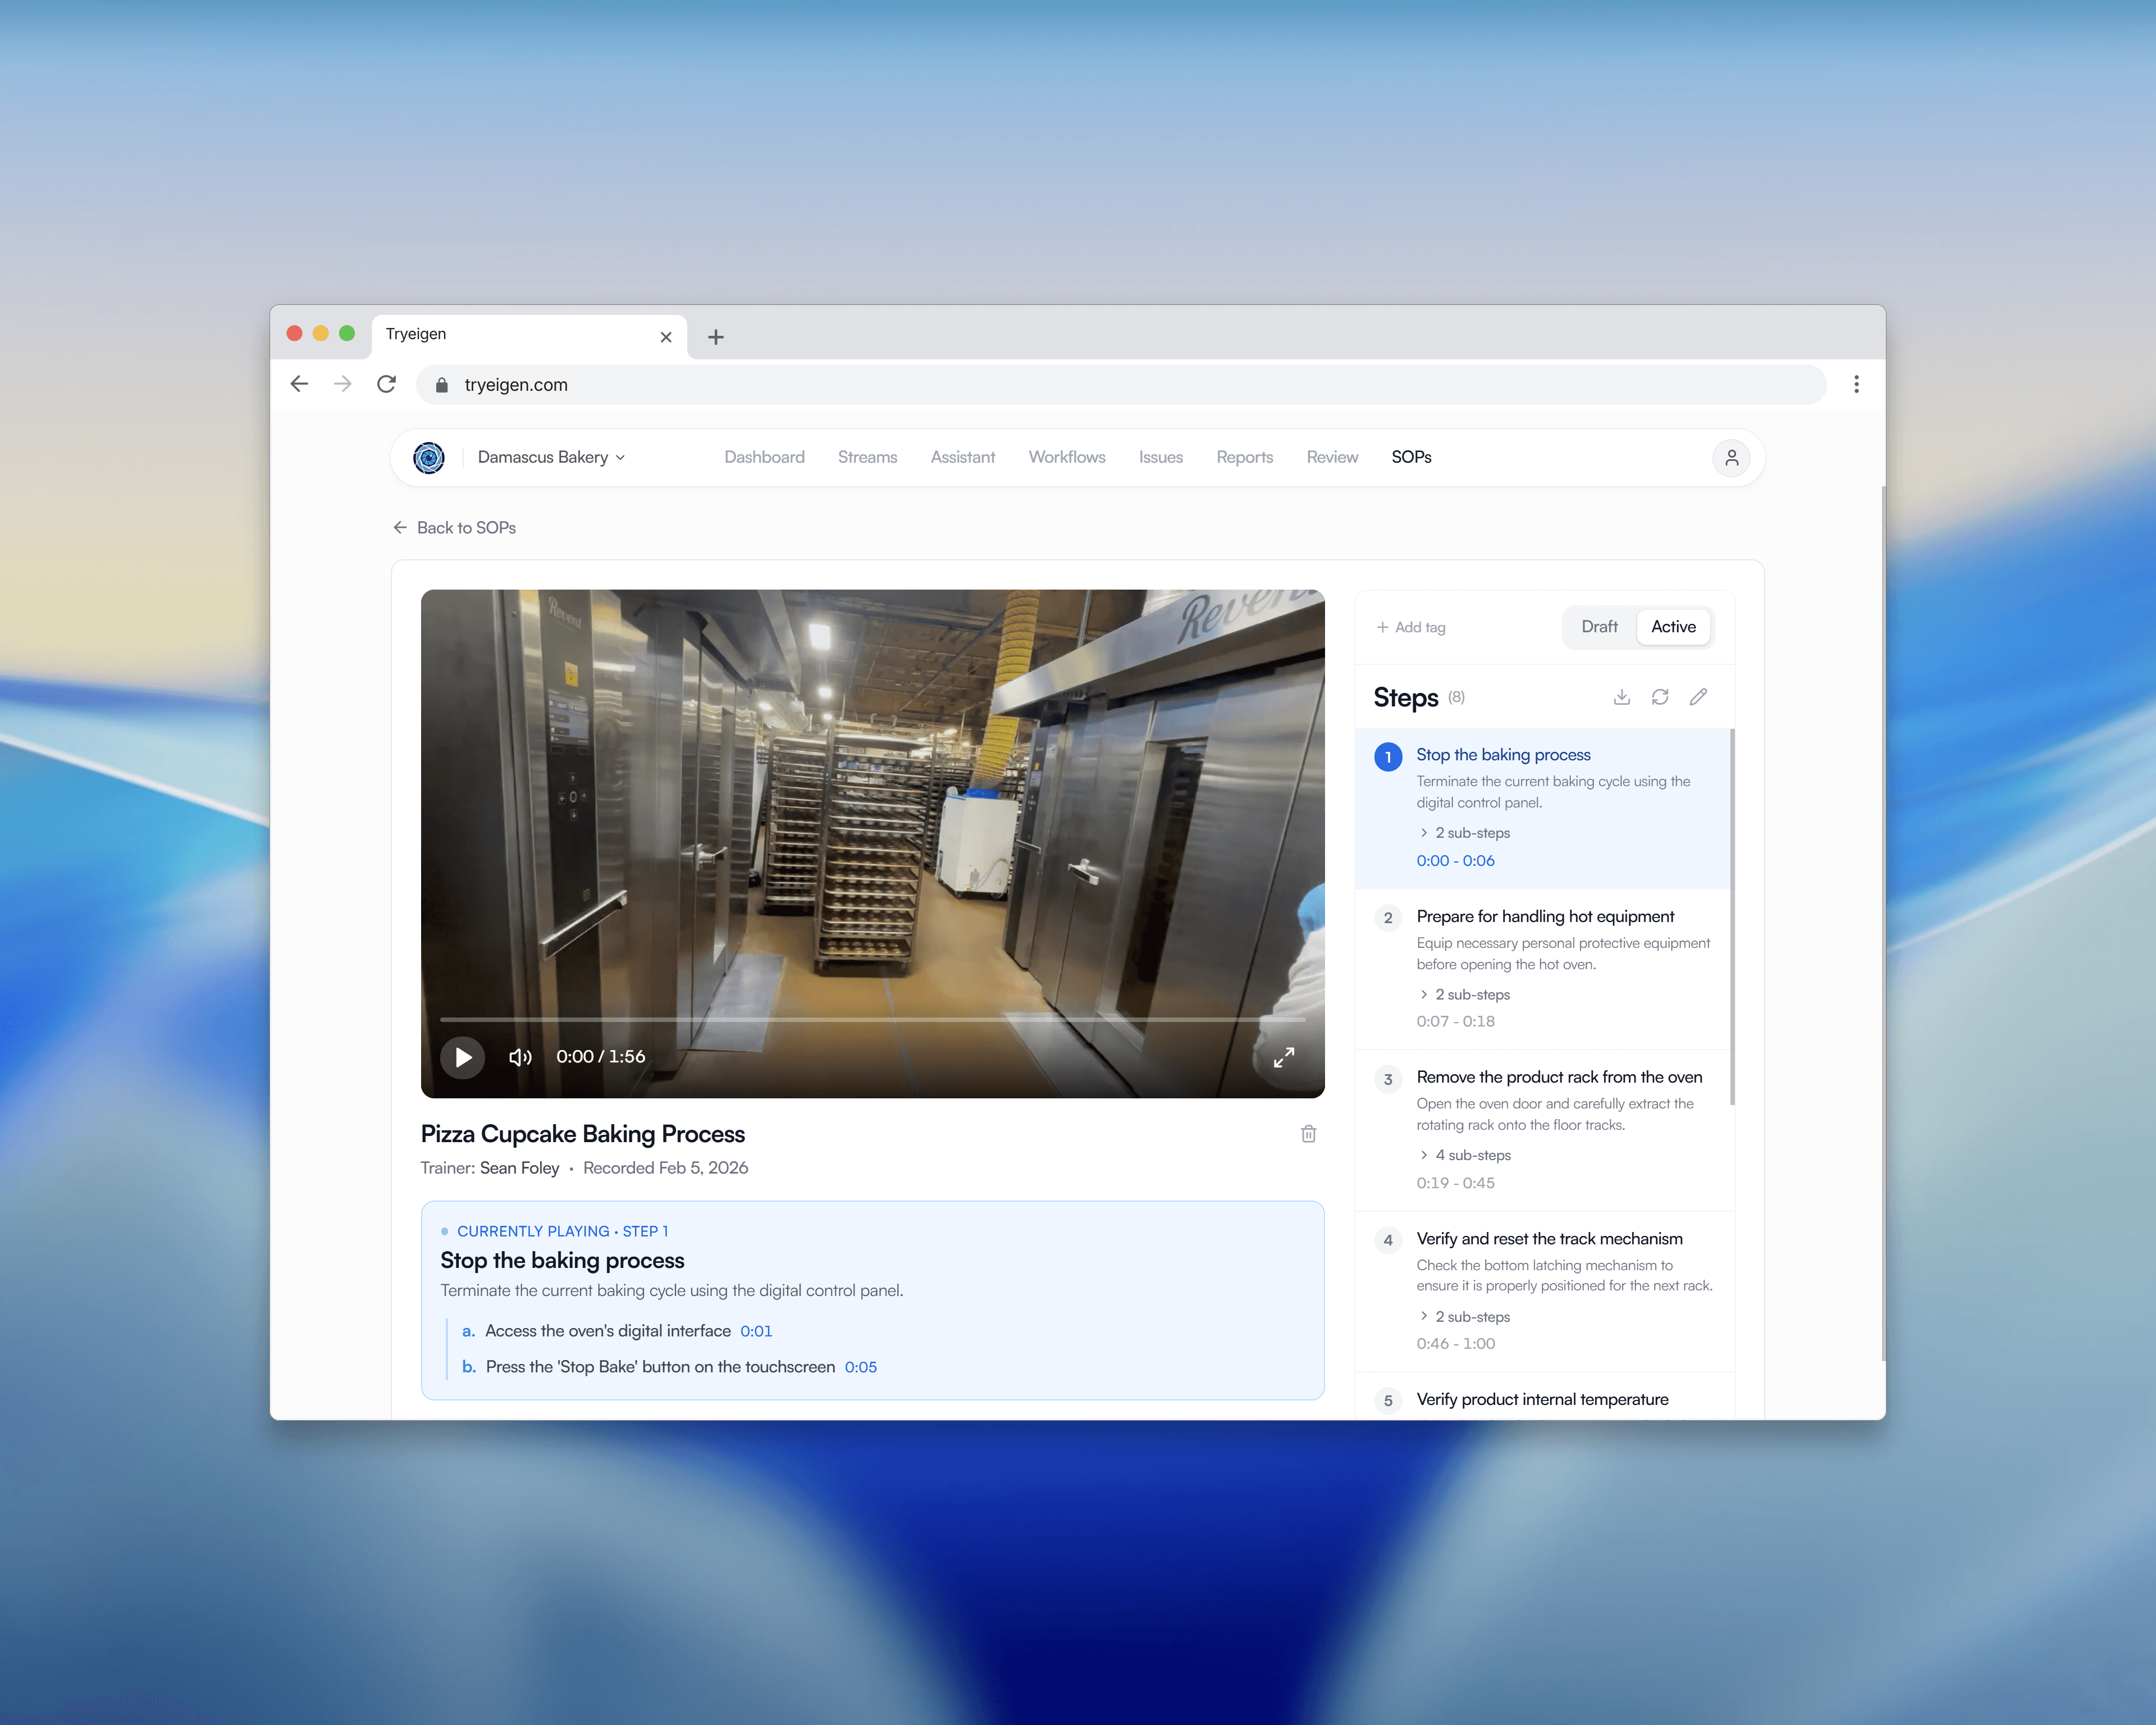Expand 2 sub-steps under step 1

[x=1465, y=833]
